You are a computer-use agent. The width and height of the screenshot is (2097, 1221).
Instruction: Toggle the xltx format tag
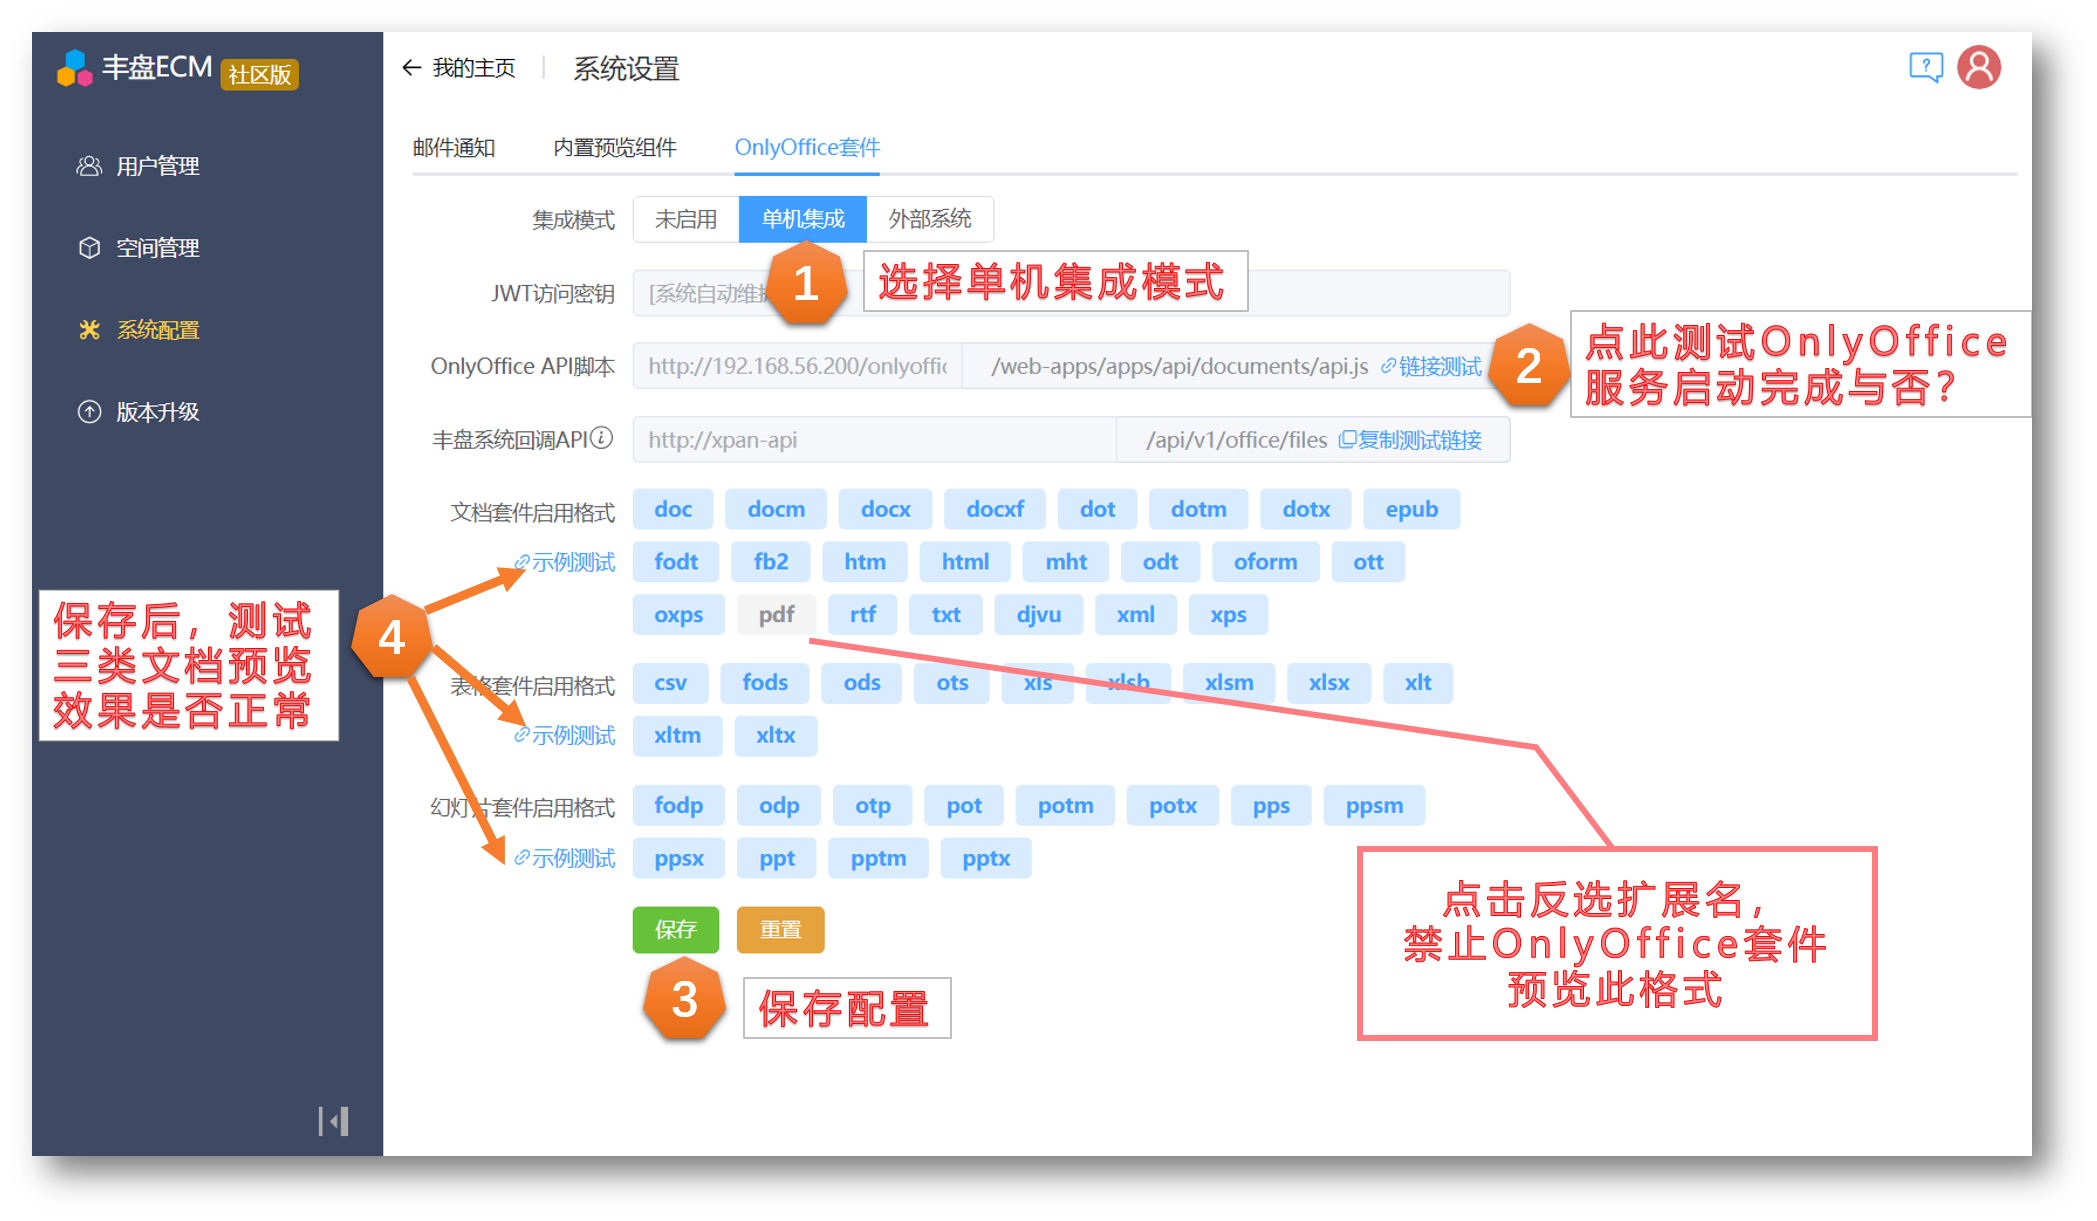(x=776, y=736)
